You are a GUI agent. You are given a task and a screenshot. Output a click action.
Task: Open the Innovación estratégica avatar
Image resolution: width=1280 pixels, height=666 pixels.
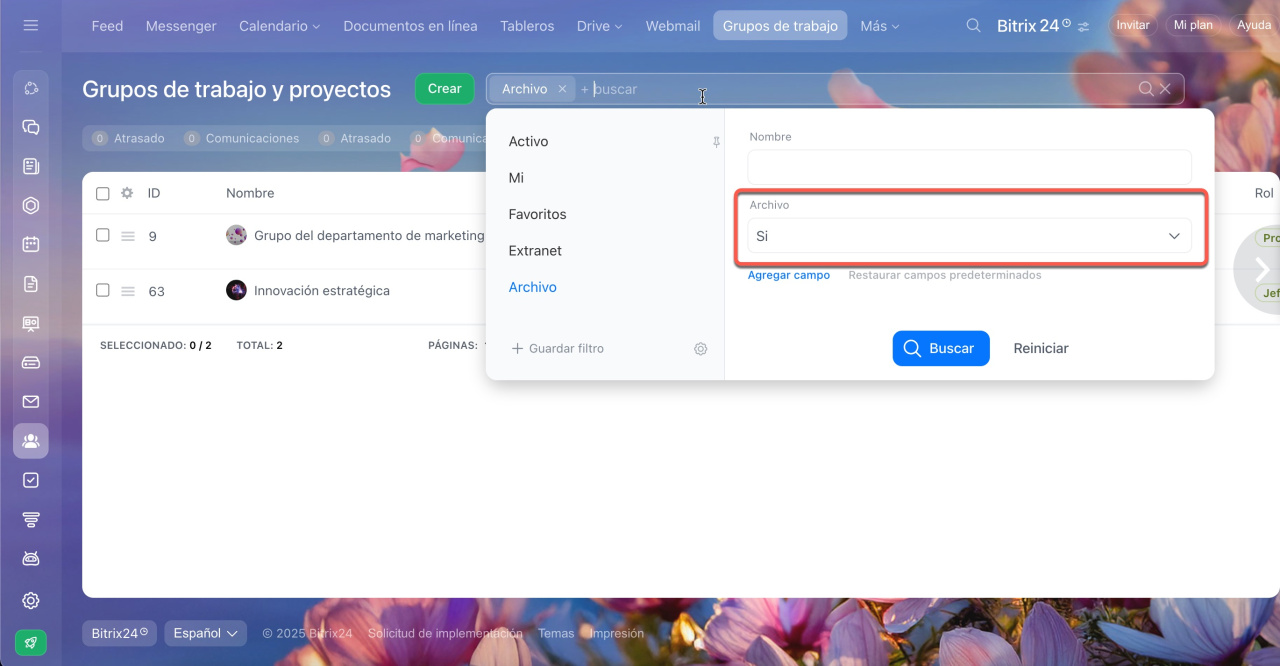coord(236,290)
